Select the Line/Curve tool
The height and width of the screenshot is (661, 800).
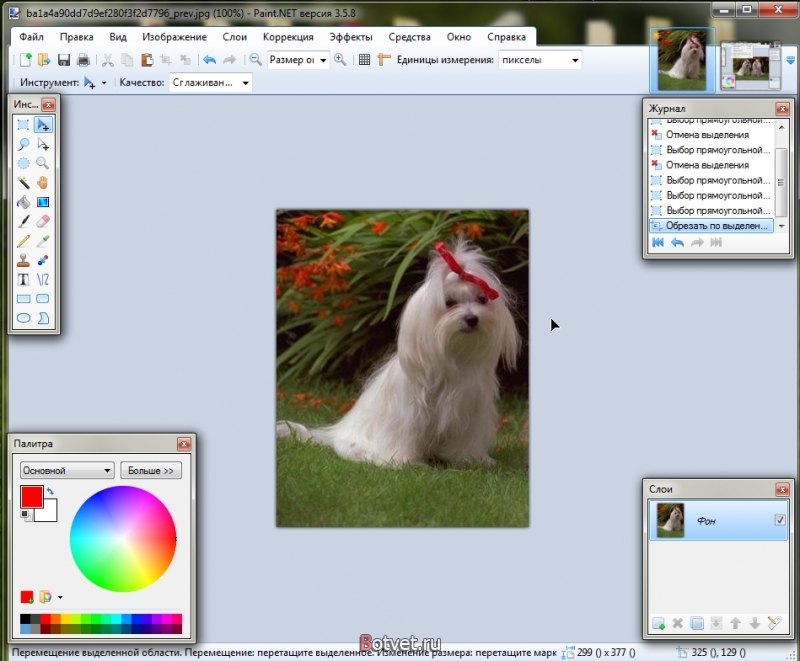43,279
